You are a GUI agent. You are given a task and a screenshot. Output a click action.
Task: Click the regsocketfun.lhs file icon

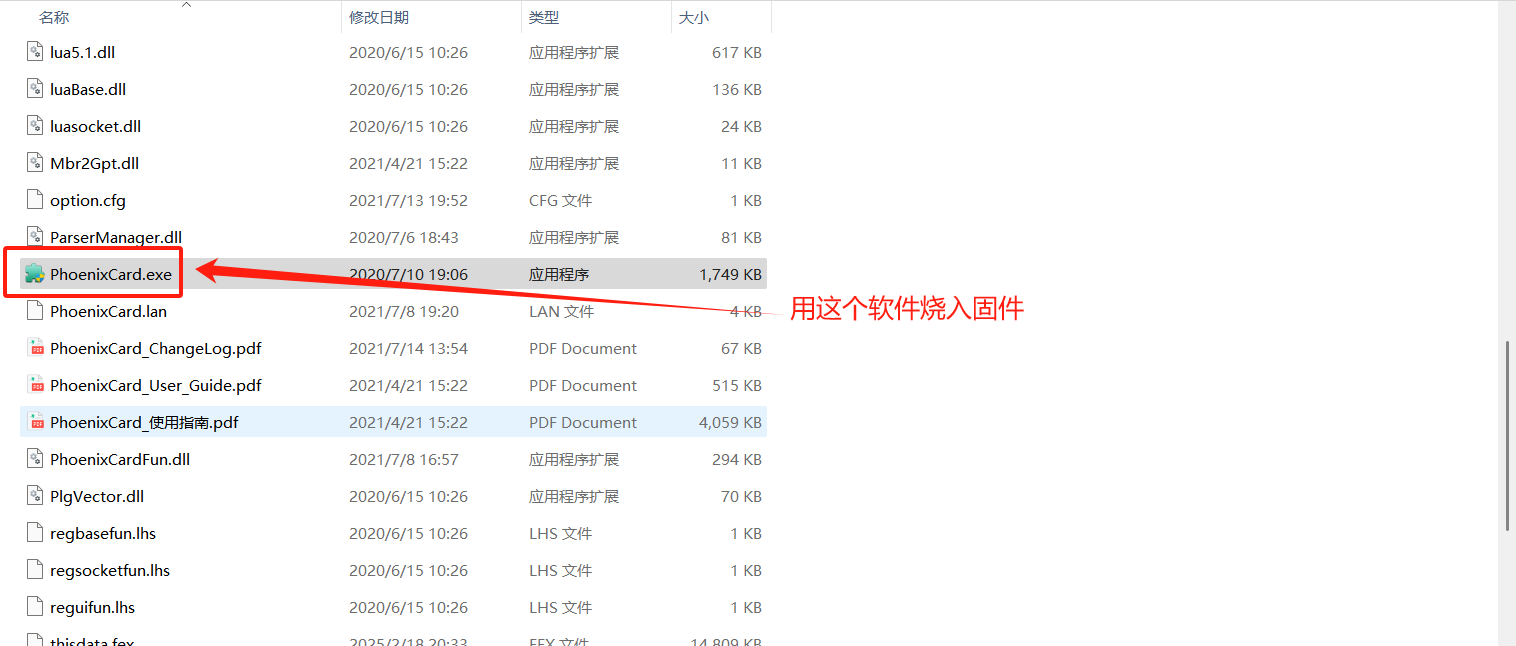35,570
